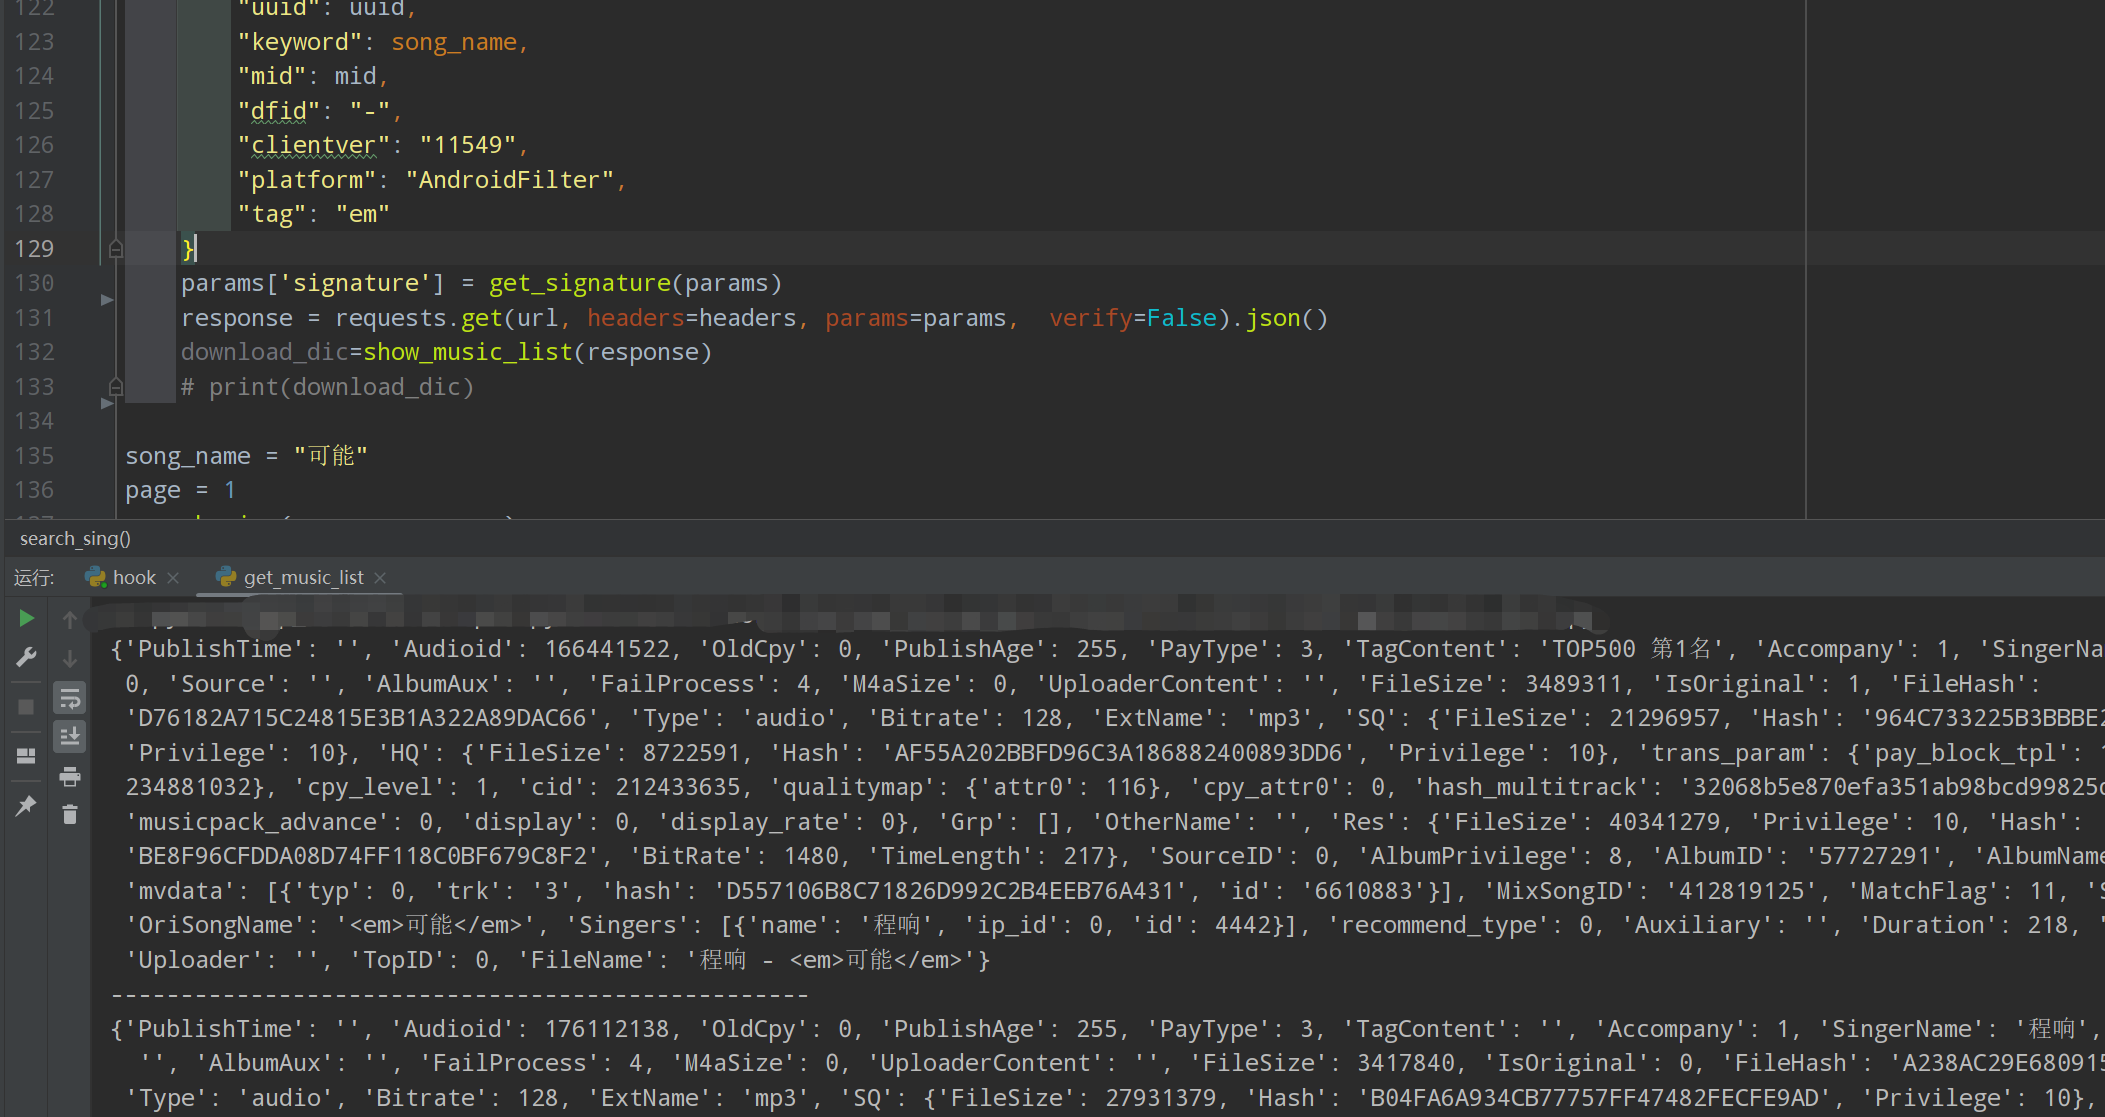Select the get_music_list run tab
2105x1117 pixels.
click(303, 577)
